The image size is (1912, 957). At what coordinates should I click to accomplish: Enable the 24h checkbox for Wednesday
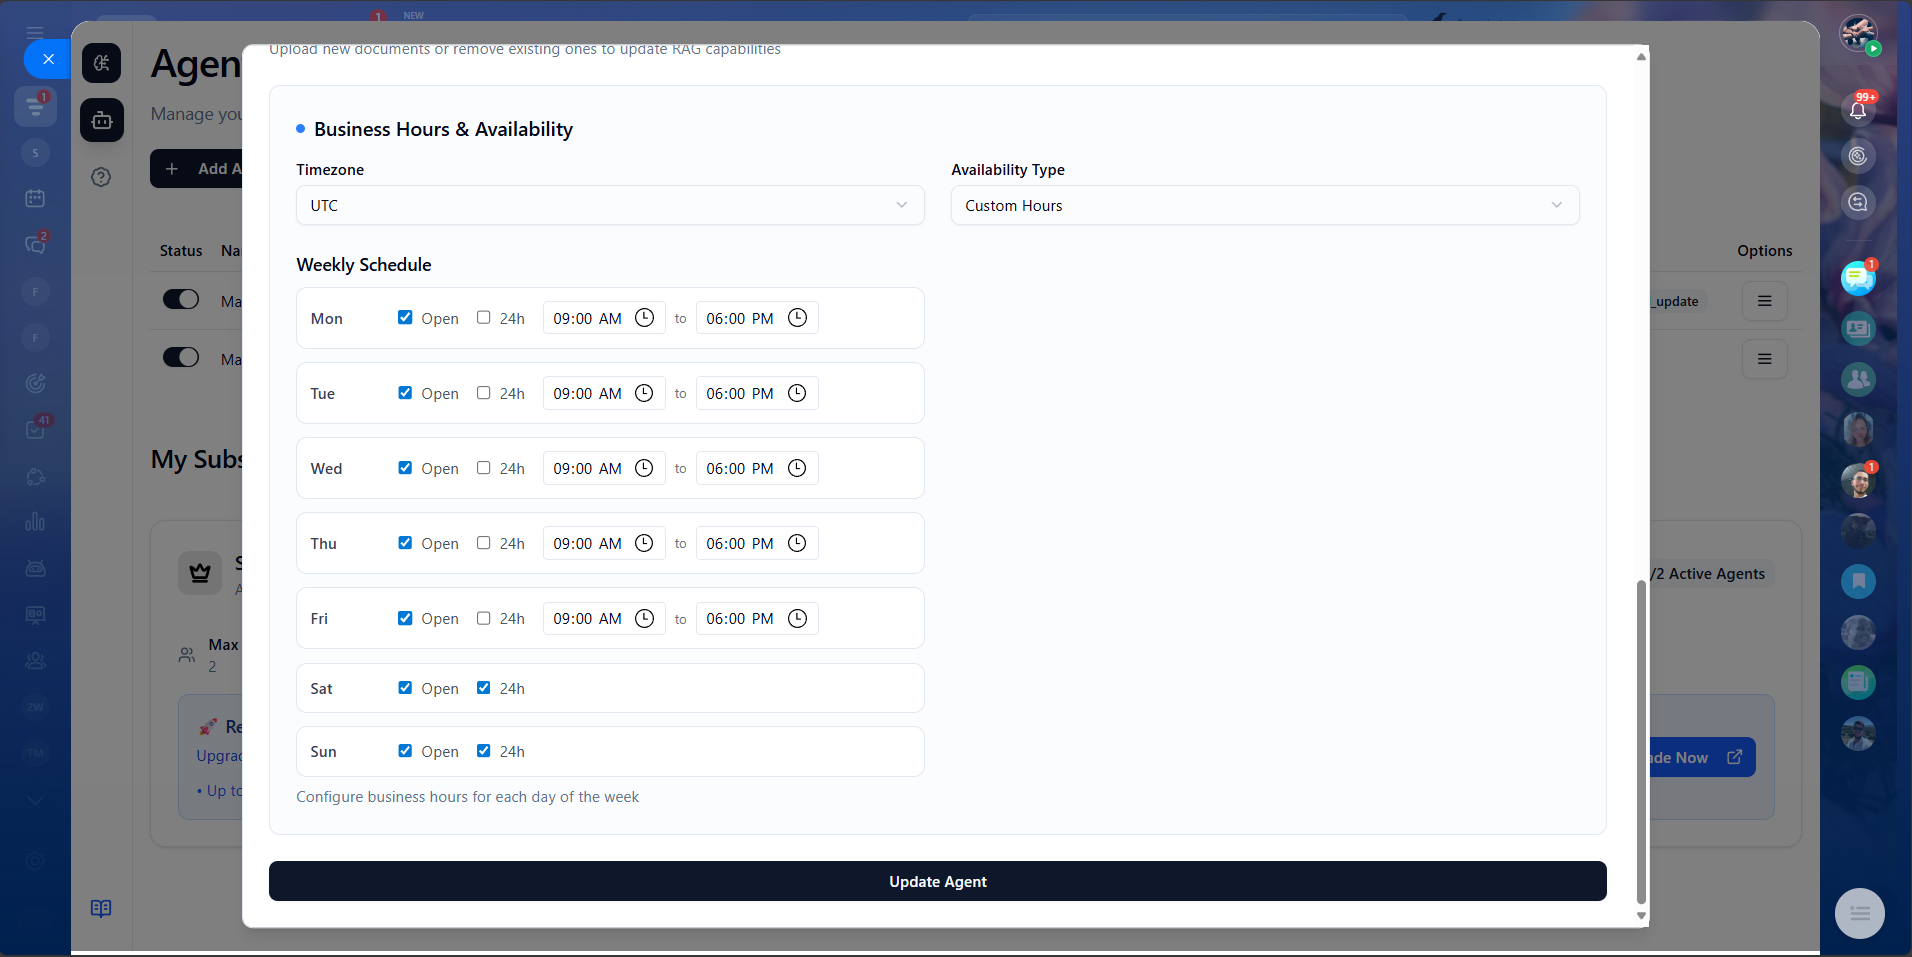pyautogui.click(x=484, y=468)
